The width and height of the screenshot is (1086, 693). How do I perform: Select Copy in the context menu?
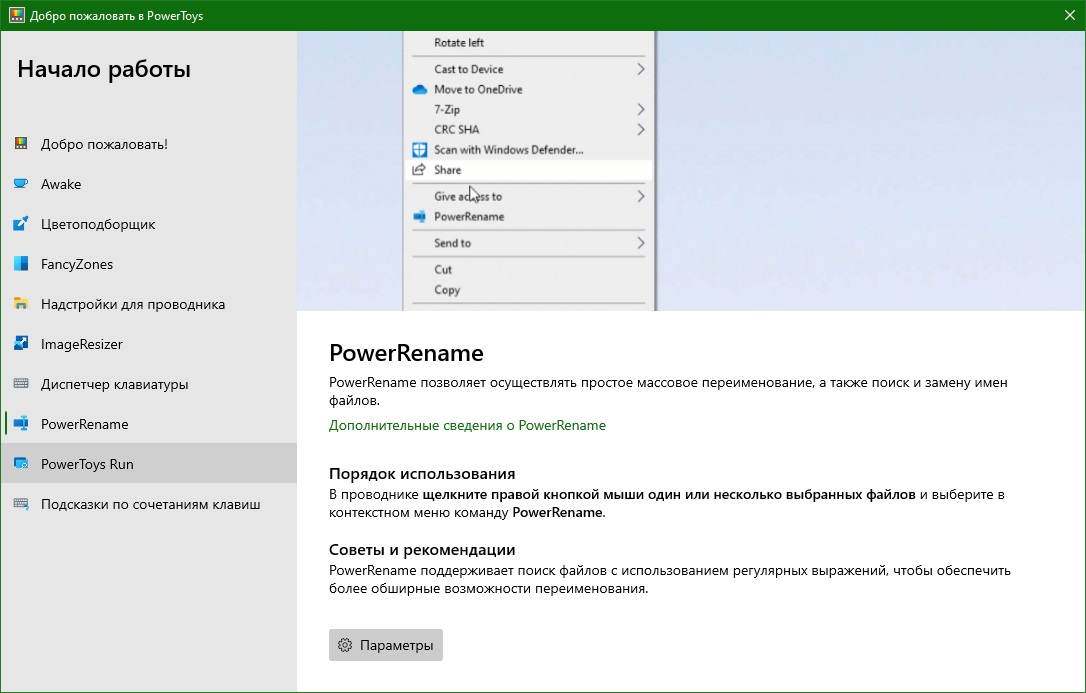[x=446, y=290]
